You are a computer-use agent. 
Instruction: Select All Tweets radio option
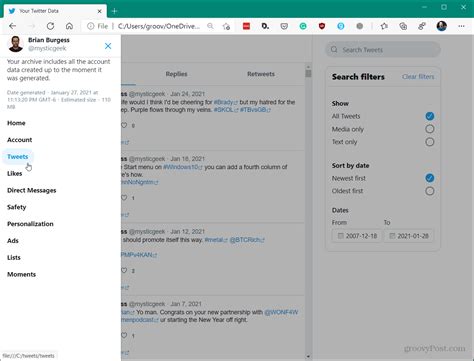tap(430, 116)
